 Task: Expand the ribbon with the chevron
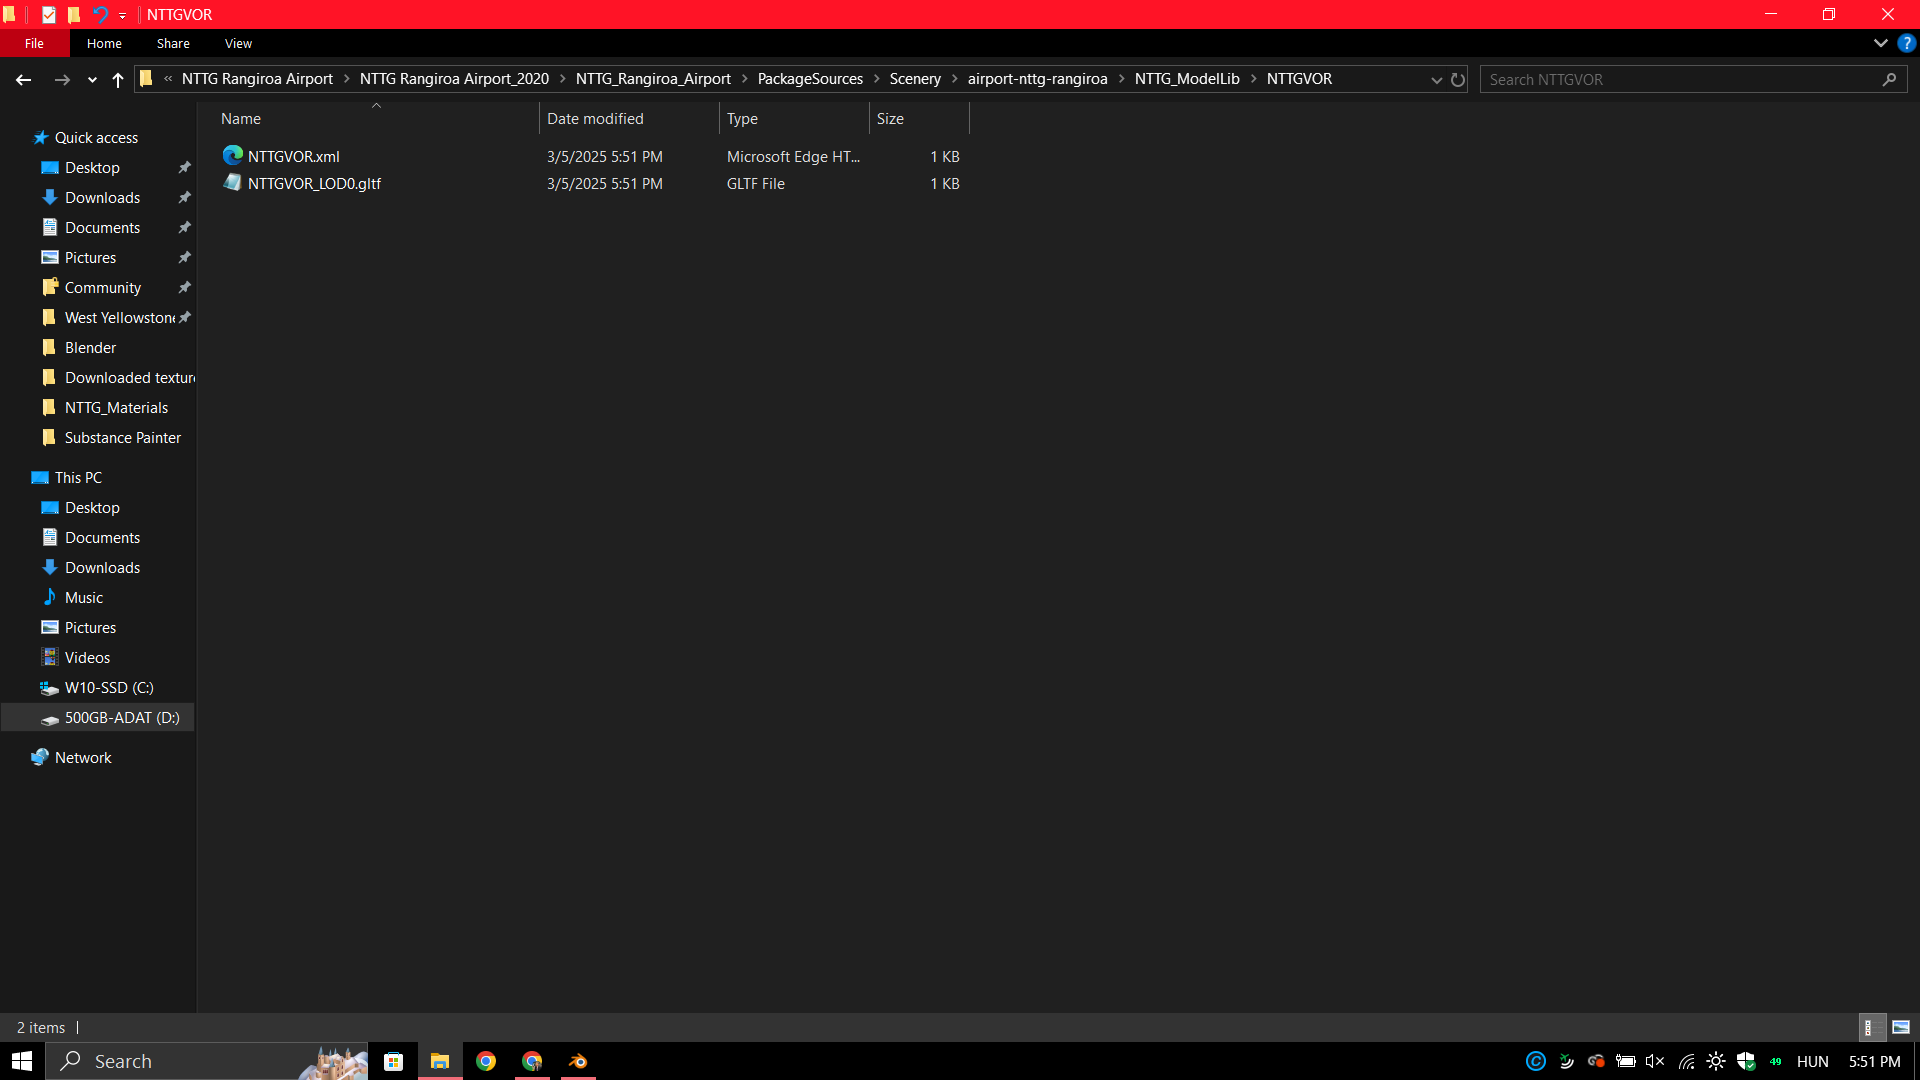[1880, 44]
